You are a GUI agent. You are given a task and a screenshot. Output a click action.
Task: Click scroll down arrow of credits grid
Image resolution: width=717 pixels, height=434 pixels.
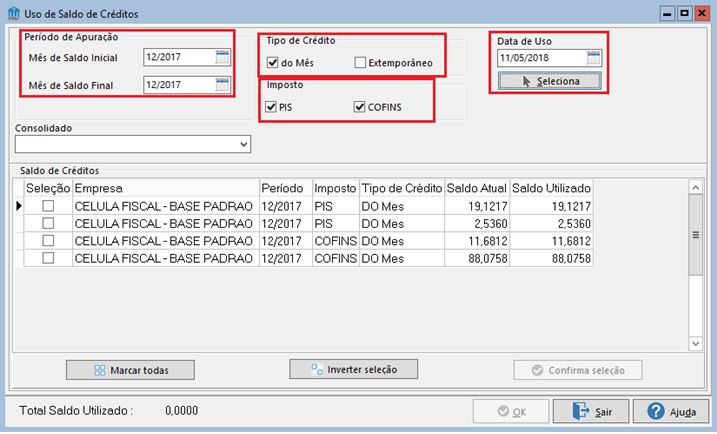[x=696, y=343]
